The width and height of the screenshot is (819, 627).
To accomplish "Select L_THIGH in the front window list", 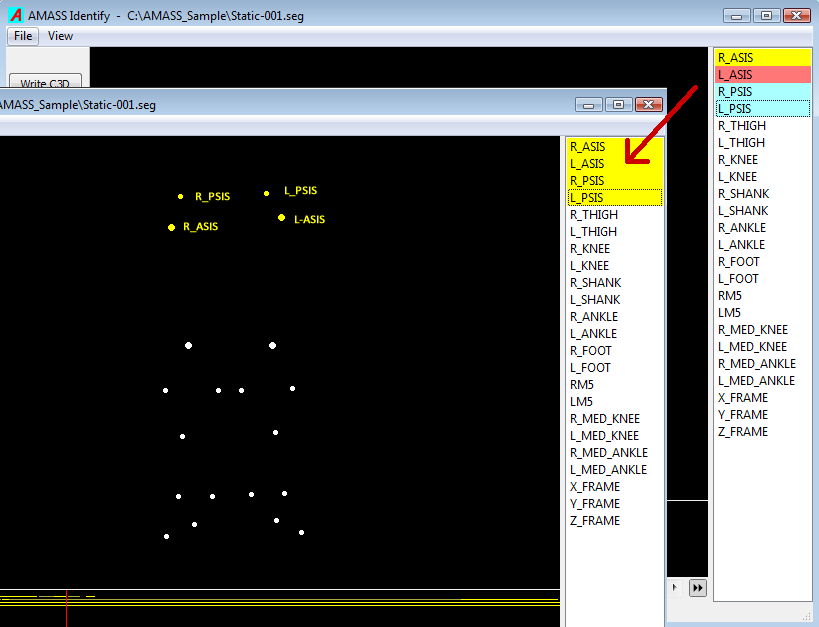I will (x=615, y=231).
